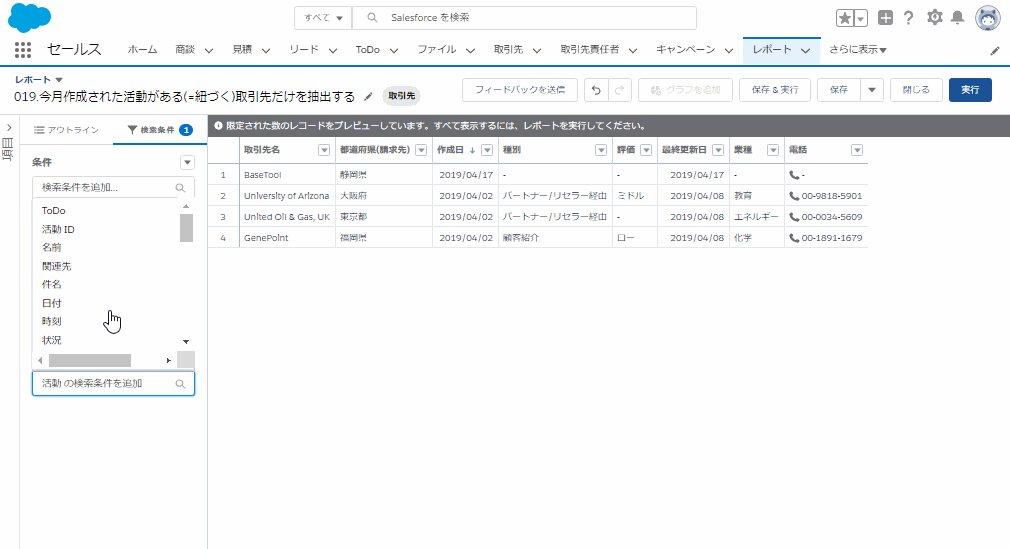The width and height of the screenshot is (1010, 549).
Task: Click the 閉じる button
Action: (916, 90)
